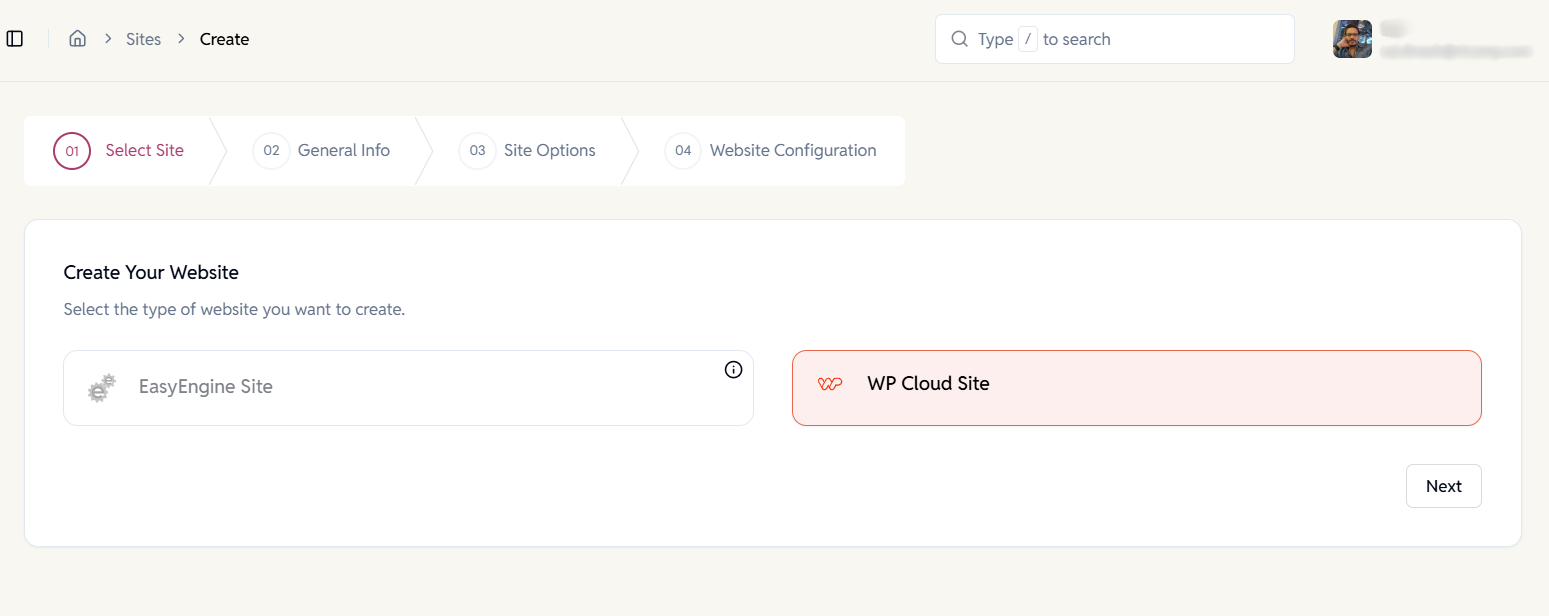Click the WP Cloud logo icon
The image size is (1549, 616).
pos(829,383)
